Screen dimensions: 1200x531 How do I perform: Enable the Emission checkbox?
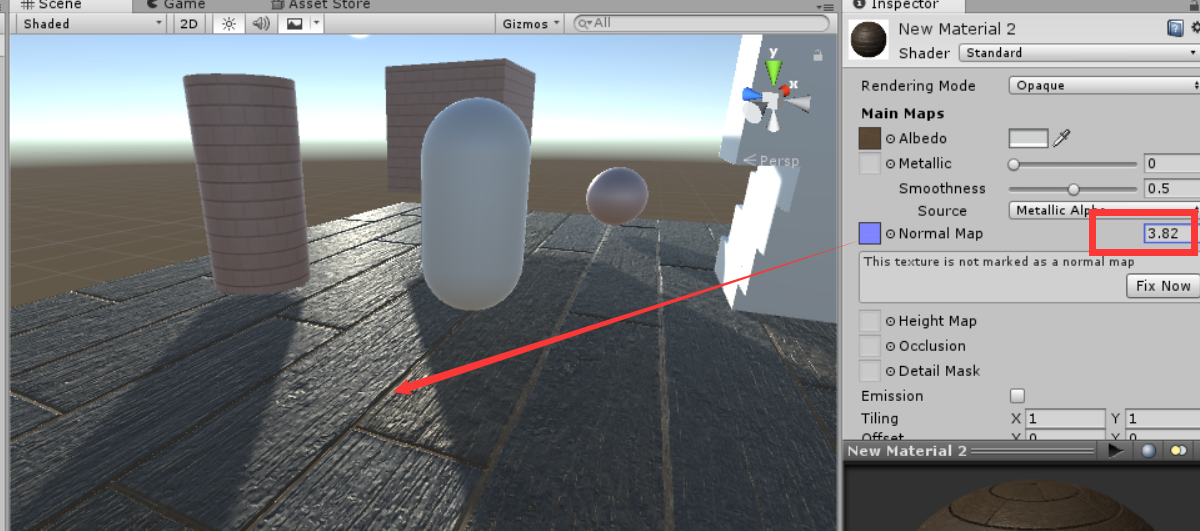1017,396
